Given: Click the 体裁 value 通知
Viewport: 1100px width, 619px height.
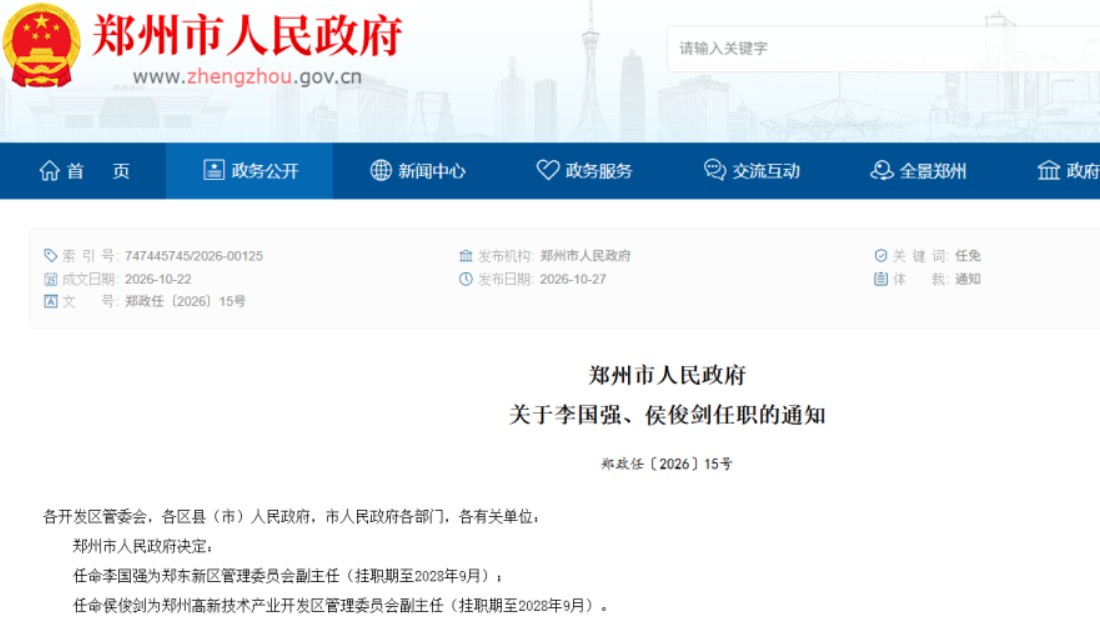Looking at the screenshot, I should [967, 279].
